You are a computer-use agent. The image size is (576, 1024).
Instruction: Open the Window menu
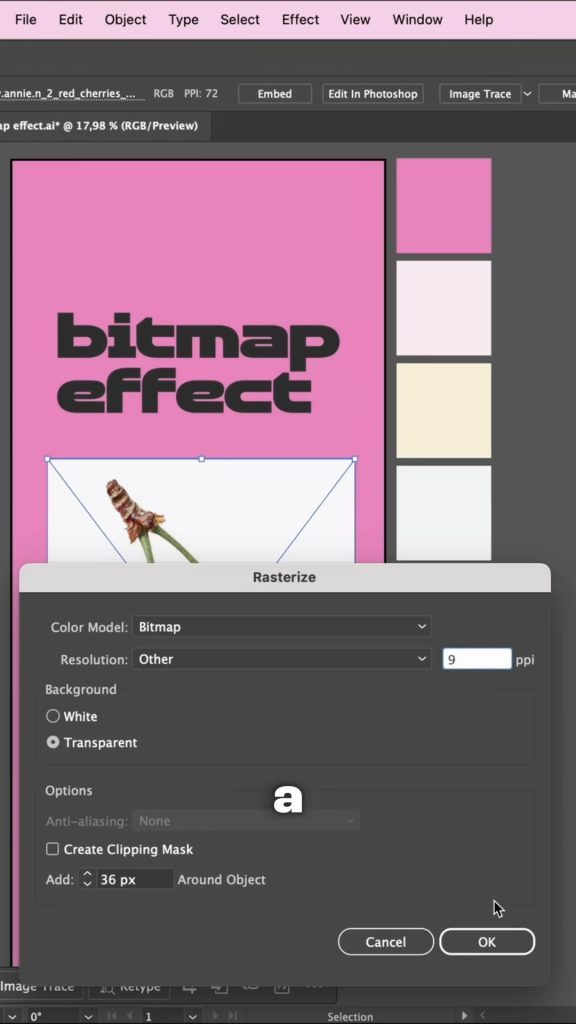click(x=417, y=20)
